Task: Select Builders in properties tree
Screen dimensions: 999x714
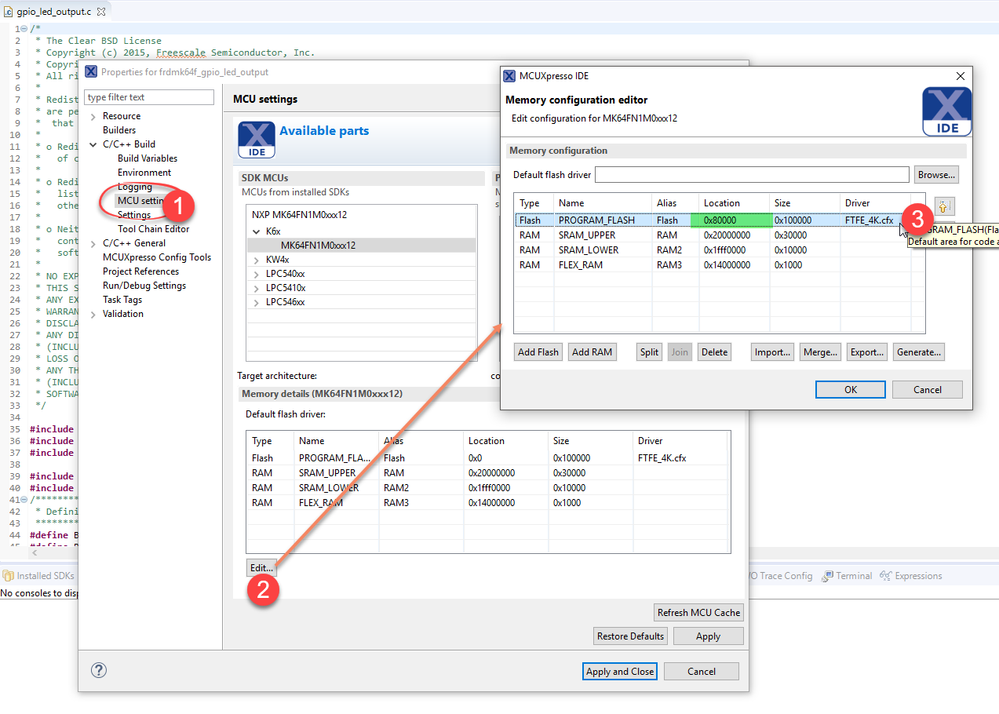Action: click(119, 130)
